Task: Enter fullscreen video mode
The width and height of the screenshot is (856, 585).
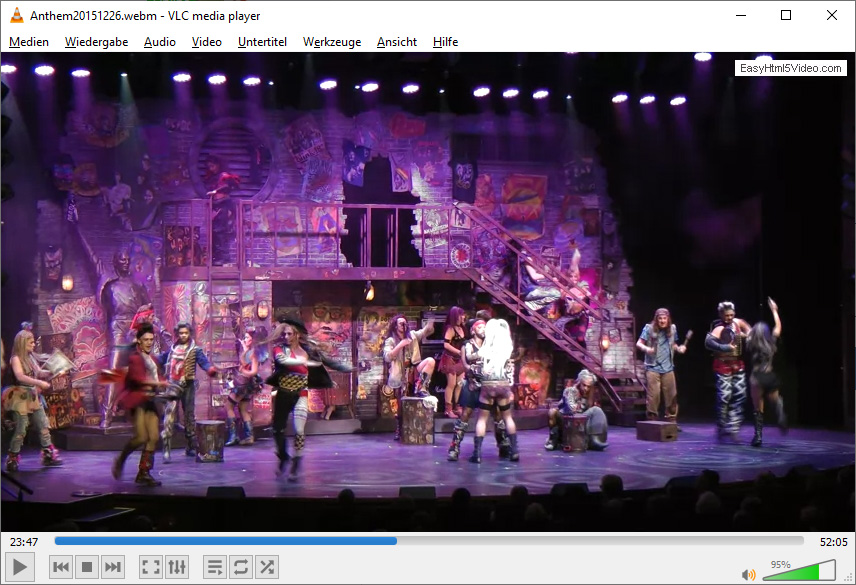Action: (151, 568)
